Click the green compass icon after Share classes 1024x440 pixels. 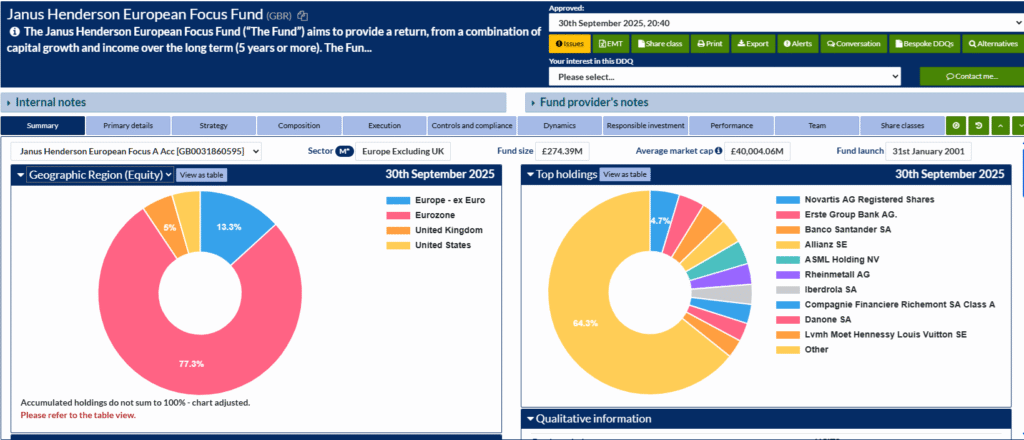[x=957, y=126]
